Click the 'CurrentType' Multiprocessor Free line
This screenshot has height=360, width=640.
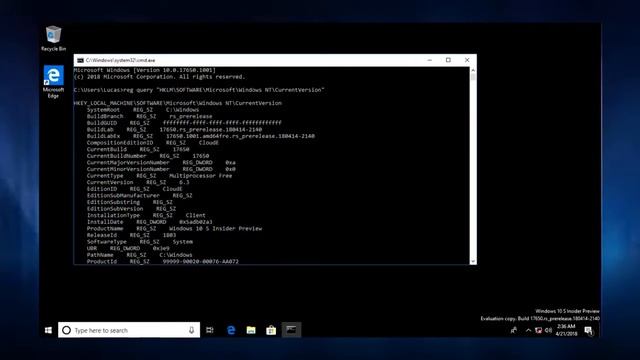click(x=159, y=176)
